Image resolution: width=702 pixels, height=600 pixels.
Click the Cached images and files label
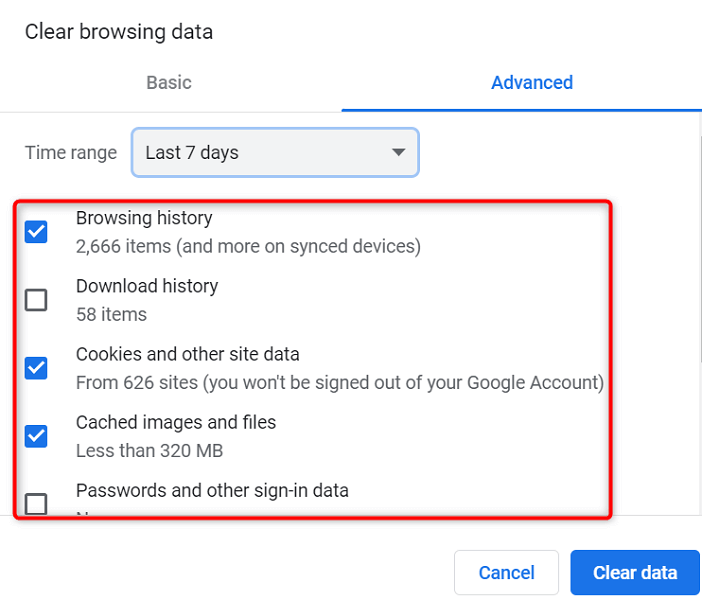[176, 422]
